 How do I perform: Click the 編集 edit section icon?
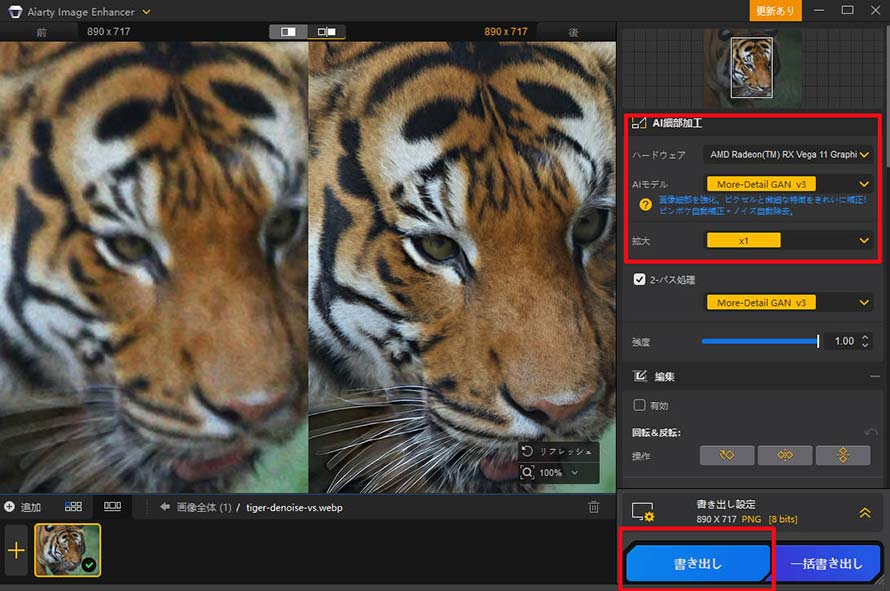pyautogui.click(x=640, y=376)
